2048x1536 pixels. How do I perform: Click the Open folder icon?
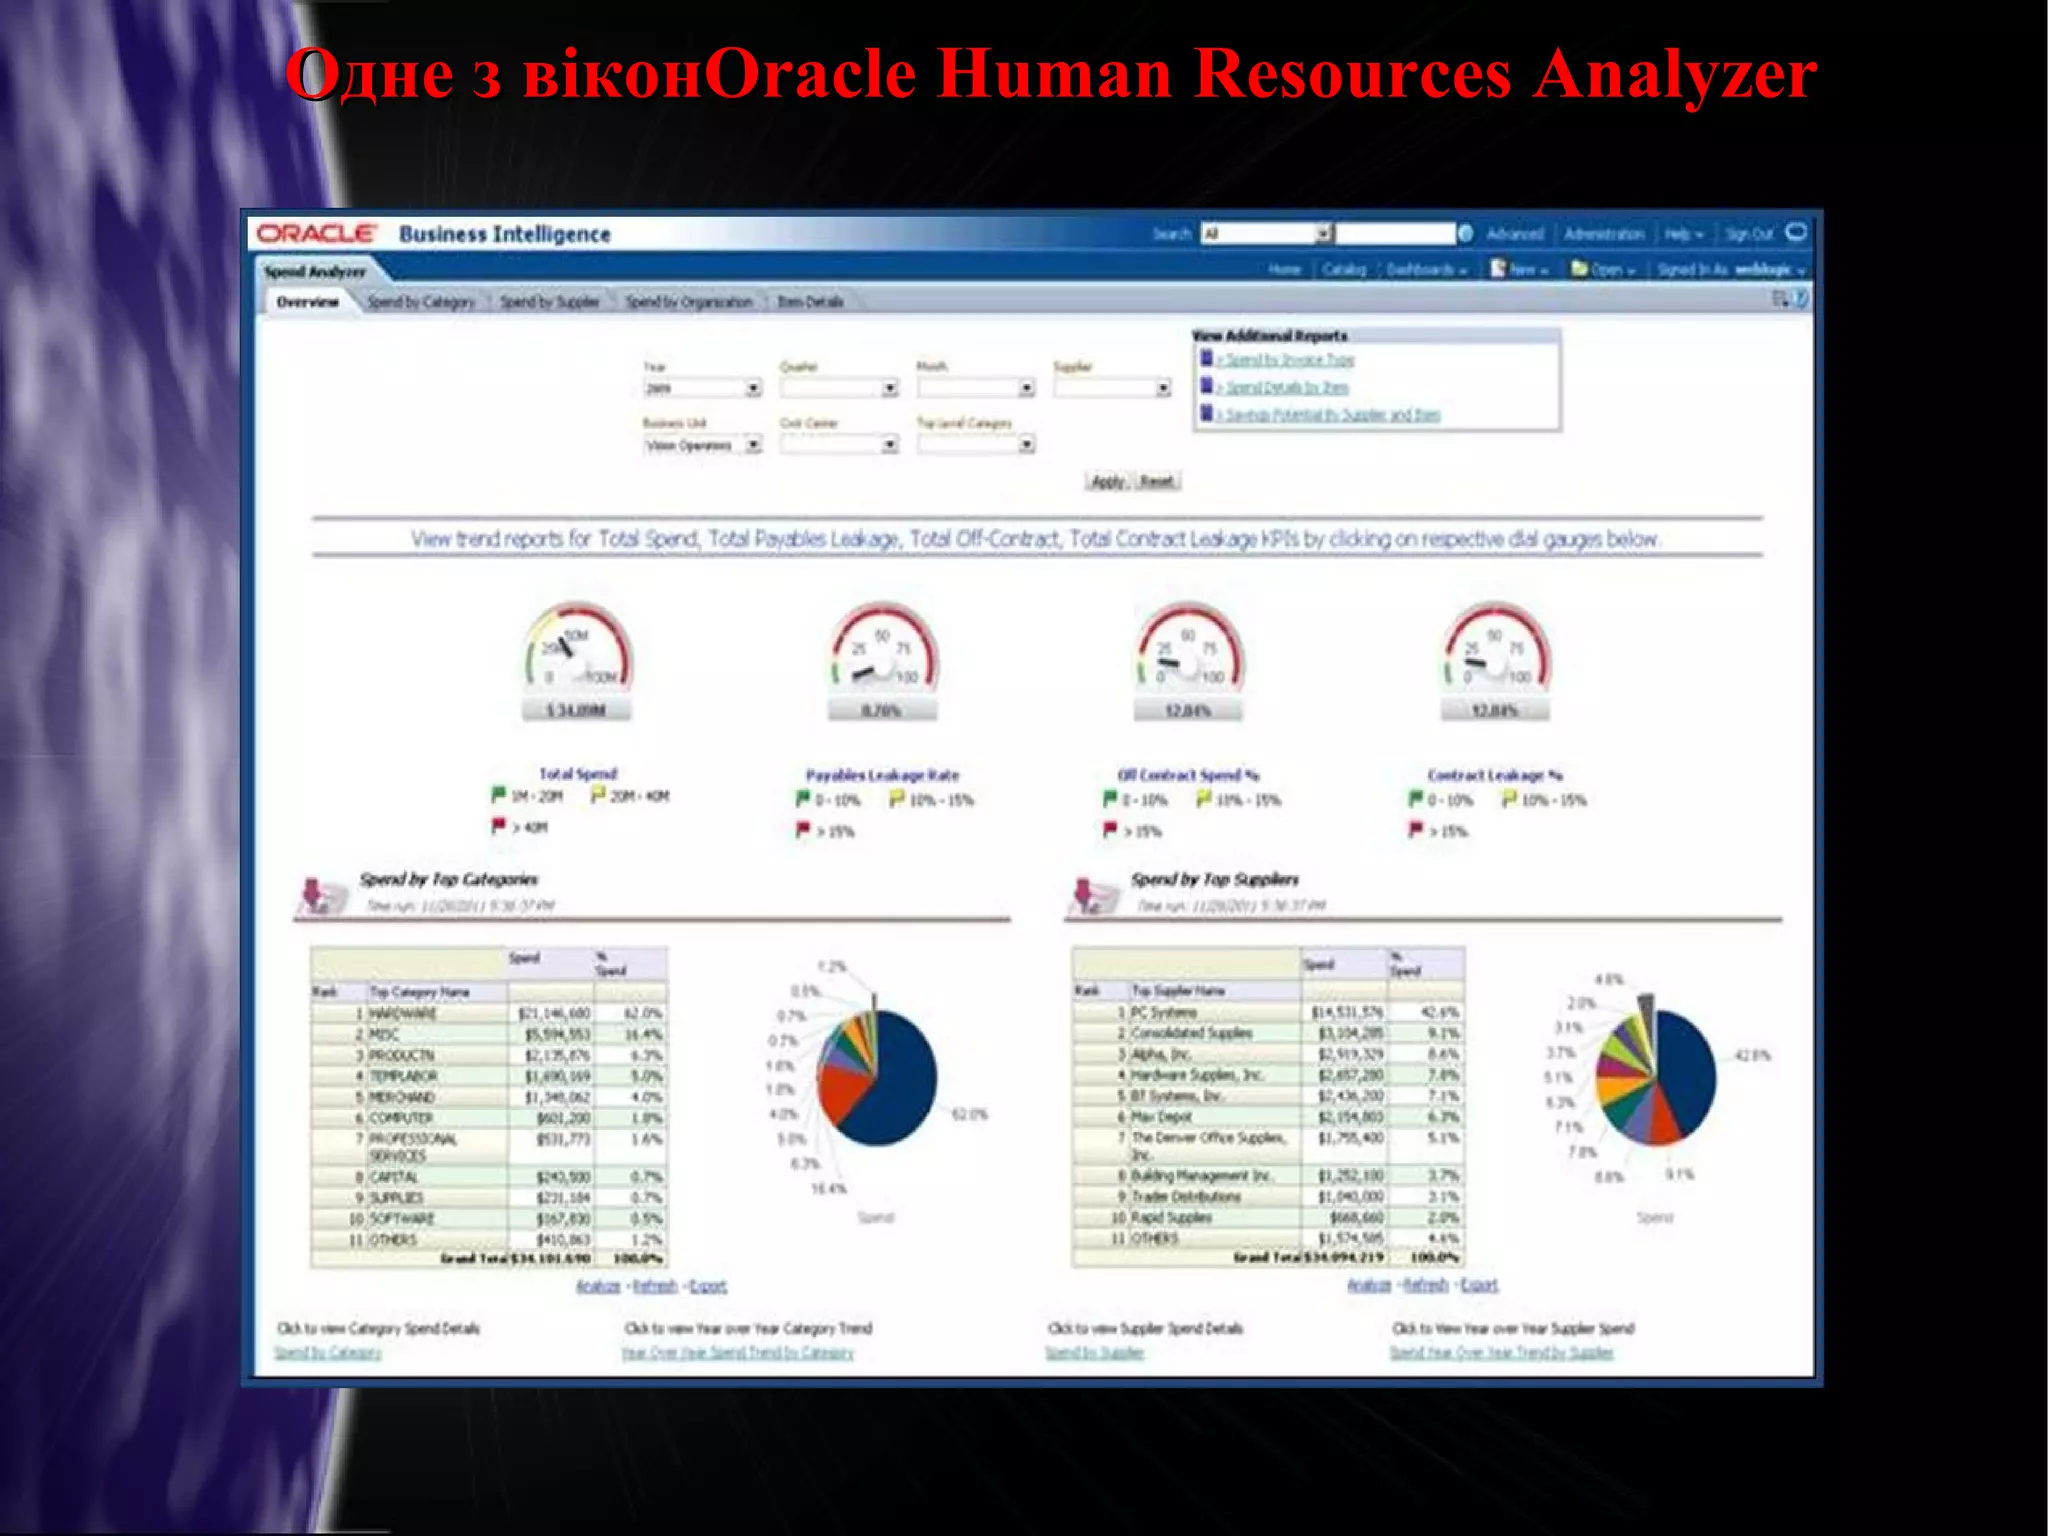pyautogui.click(x=1579, y=268)
